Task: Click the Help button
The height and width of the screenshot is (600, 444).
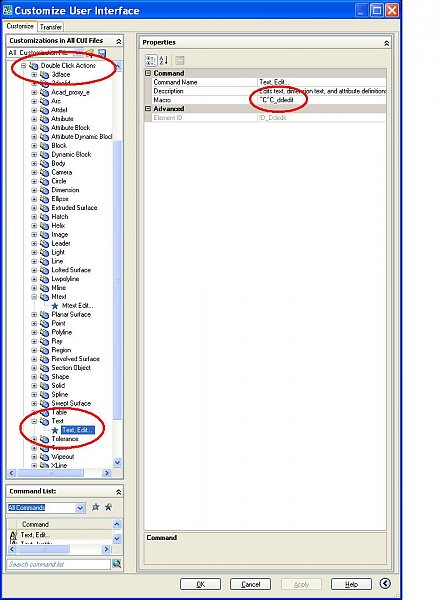Action: pyautogui.click(x=351, y=584)
